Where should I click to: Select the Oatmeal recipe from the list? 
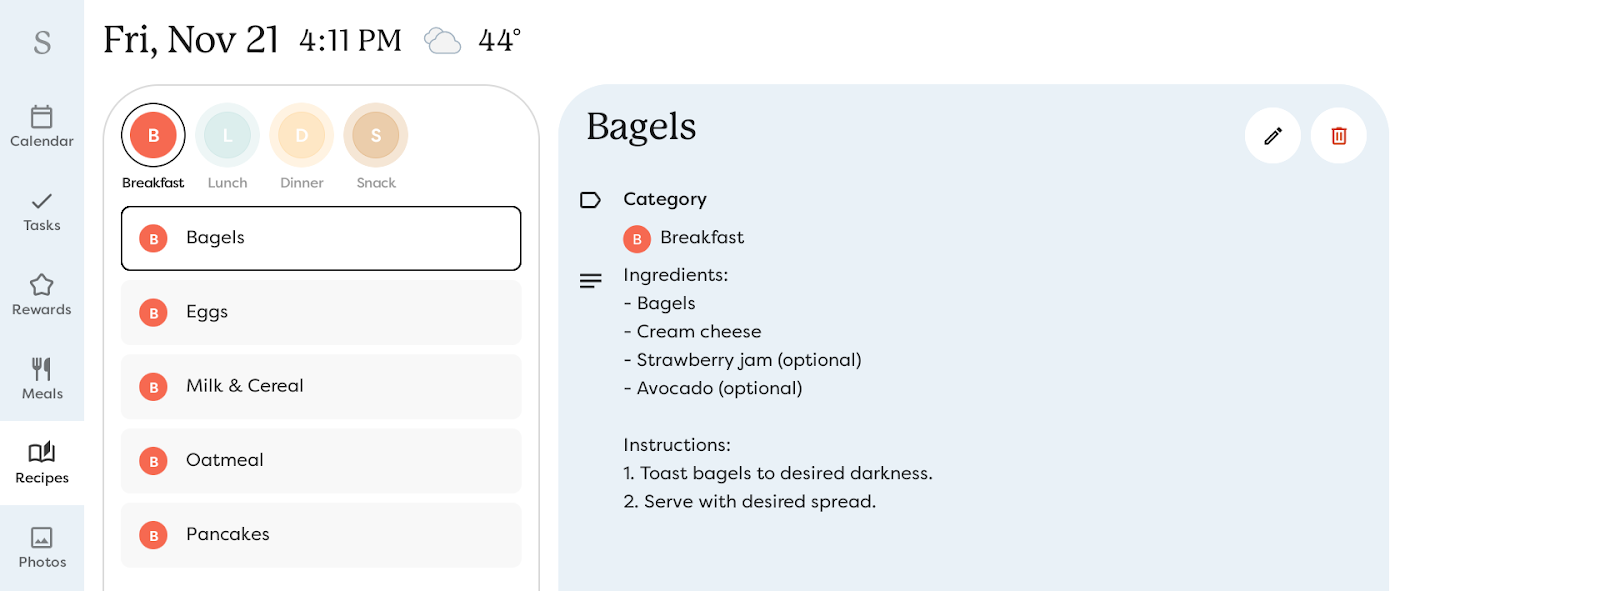[x=320, y=460]
